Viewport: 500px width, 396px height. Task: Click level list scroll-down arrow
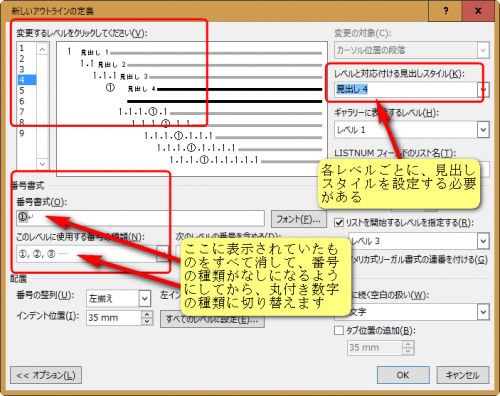coord(42,164)
